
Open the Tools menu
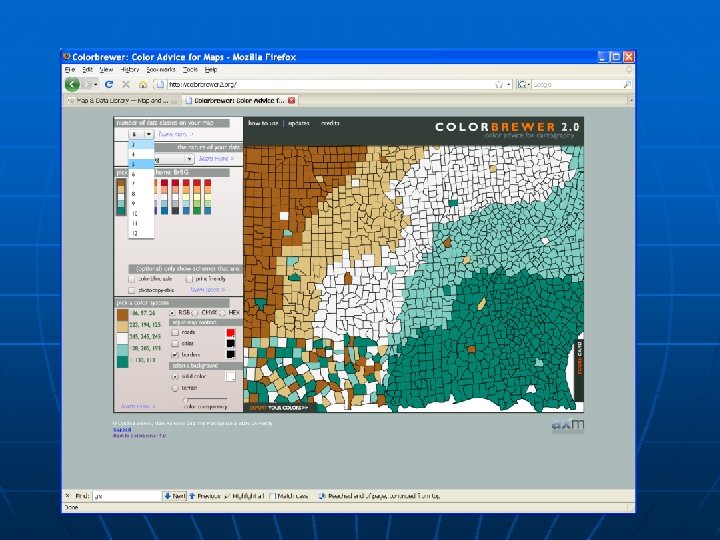click(190, 70)
